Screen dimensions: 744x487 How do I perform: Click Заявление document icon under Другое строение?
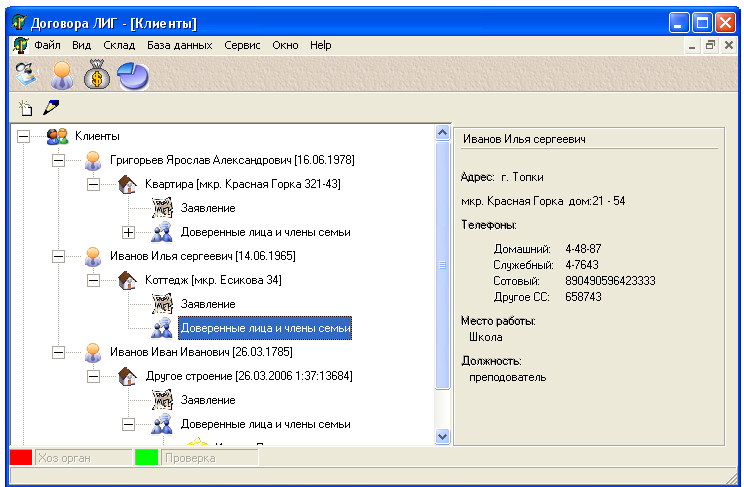click(162, 400)
